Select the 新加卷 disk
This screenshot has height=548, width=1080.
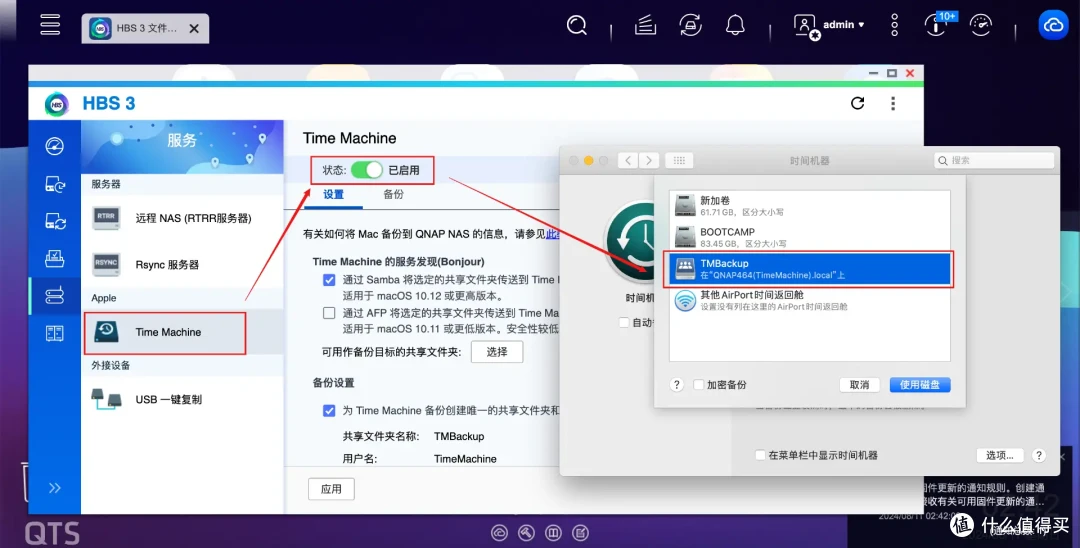click(809, 206)
